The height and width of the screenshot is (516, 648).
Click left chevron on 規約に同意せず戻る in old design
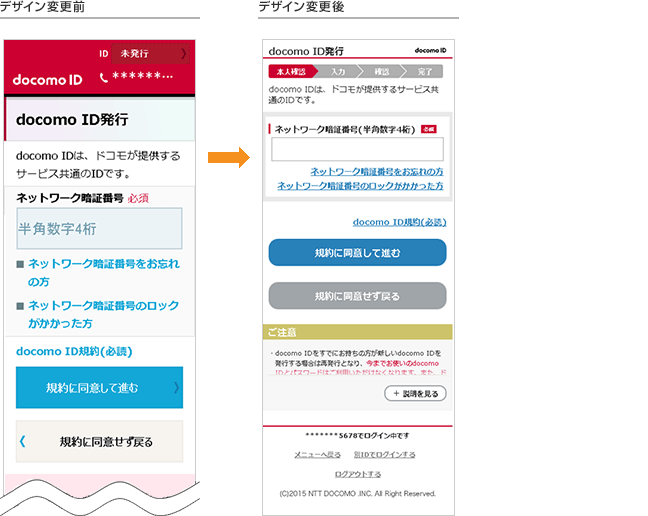coord(23,441)
